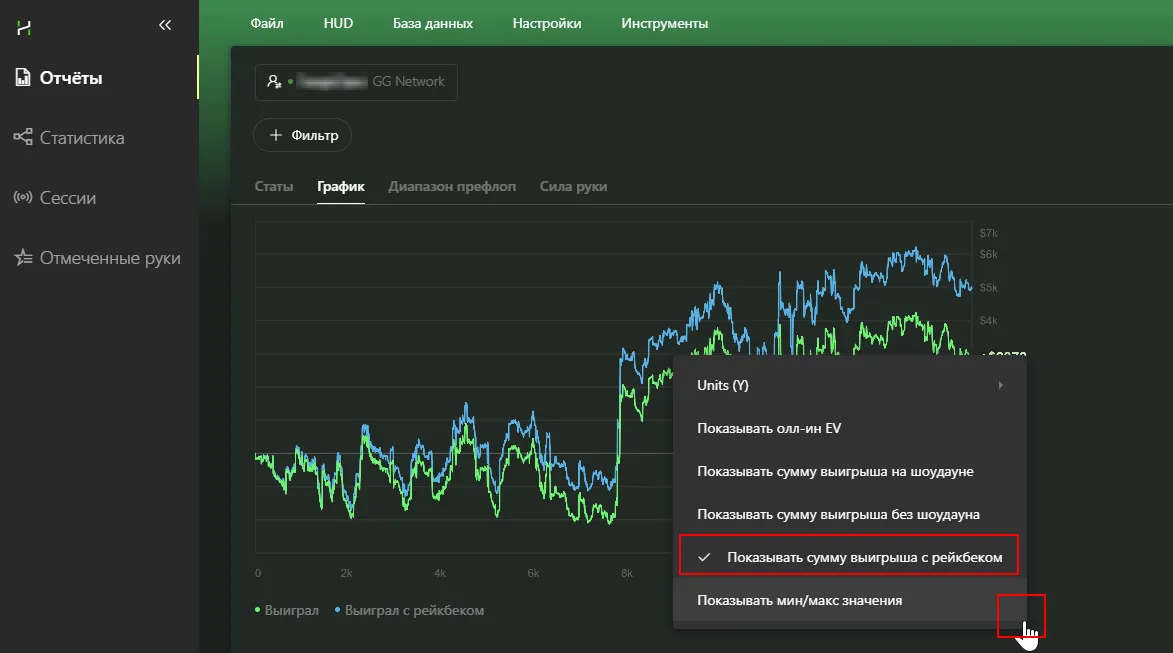Switch to the Сила руки tab

[573, 187]
